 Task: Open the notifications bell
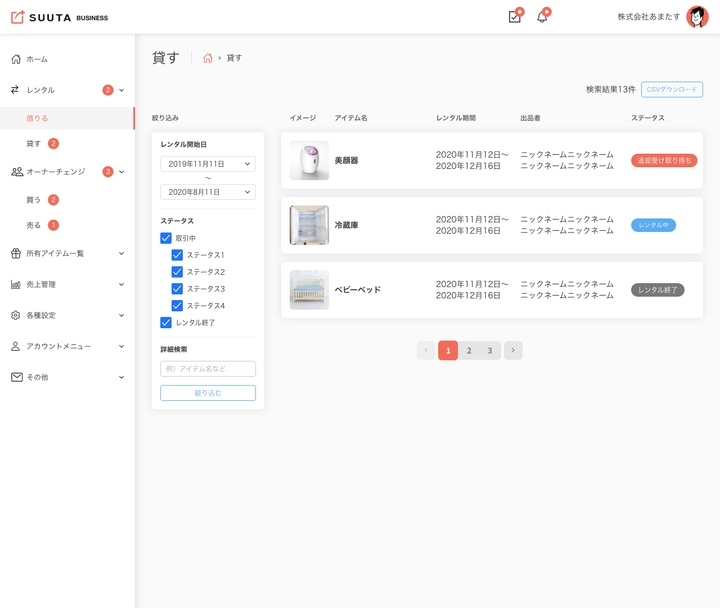542,17
